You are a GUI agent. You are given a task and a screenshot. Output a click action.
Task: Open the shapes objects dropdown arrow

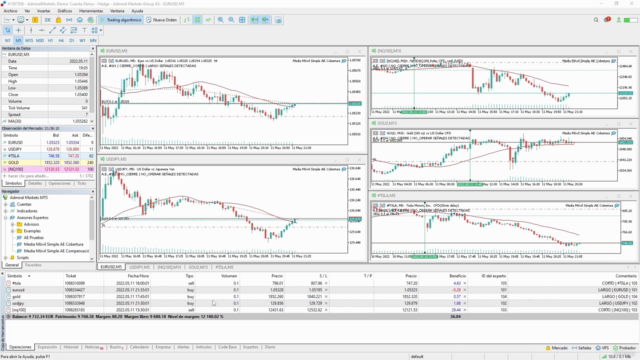point(101,30)
